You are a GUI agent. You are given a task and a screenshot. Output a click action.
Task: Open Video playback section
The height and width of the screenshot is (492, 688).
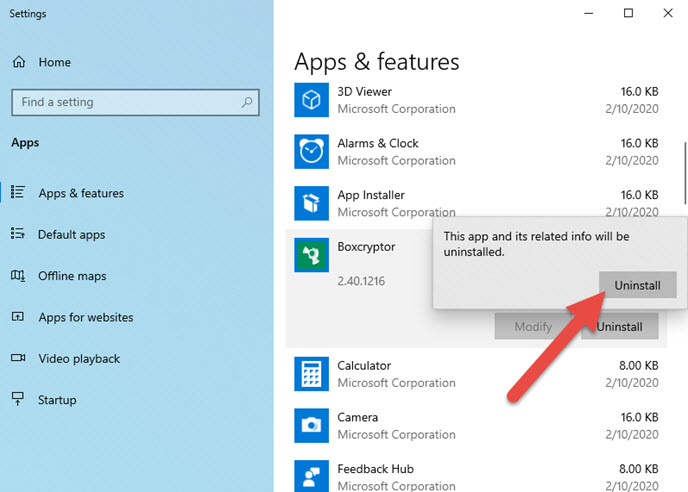[79, 359]
